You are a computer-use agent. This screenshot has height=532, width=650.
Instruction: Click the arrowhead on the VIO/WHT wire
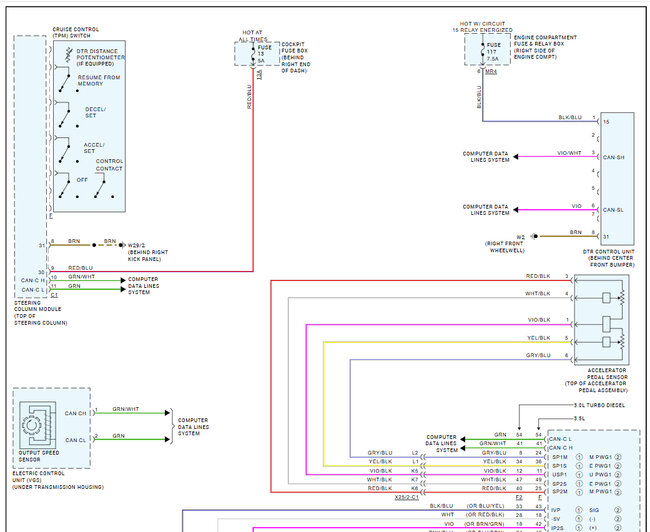[516, 157]
